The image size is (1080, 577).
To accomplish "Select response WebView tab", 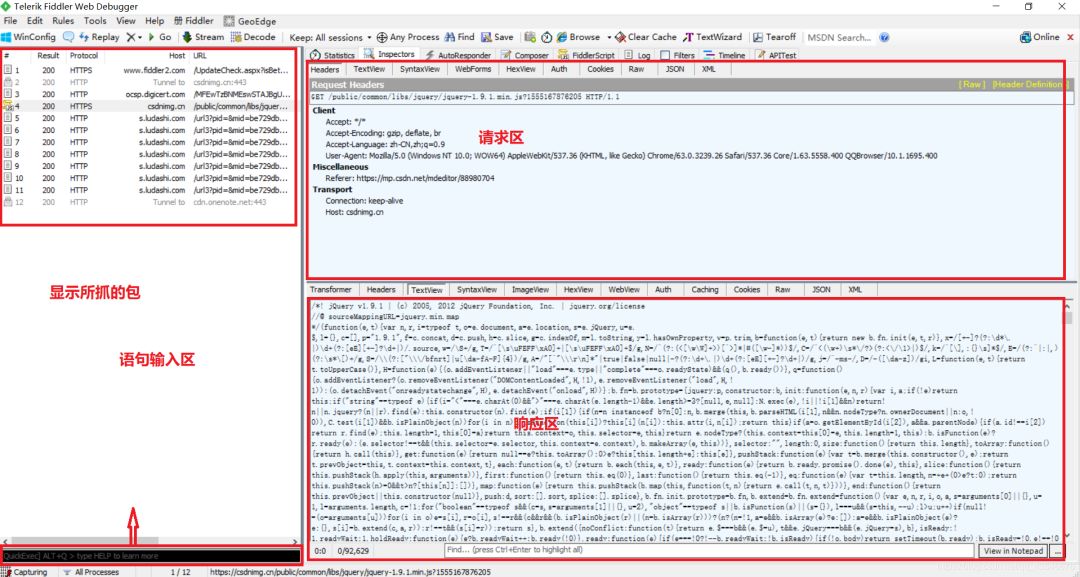I will click(x=624, y=290).
